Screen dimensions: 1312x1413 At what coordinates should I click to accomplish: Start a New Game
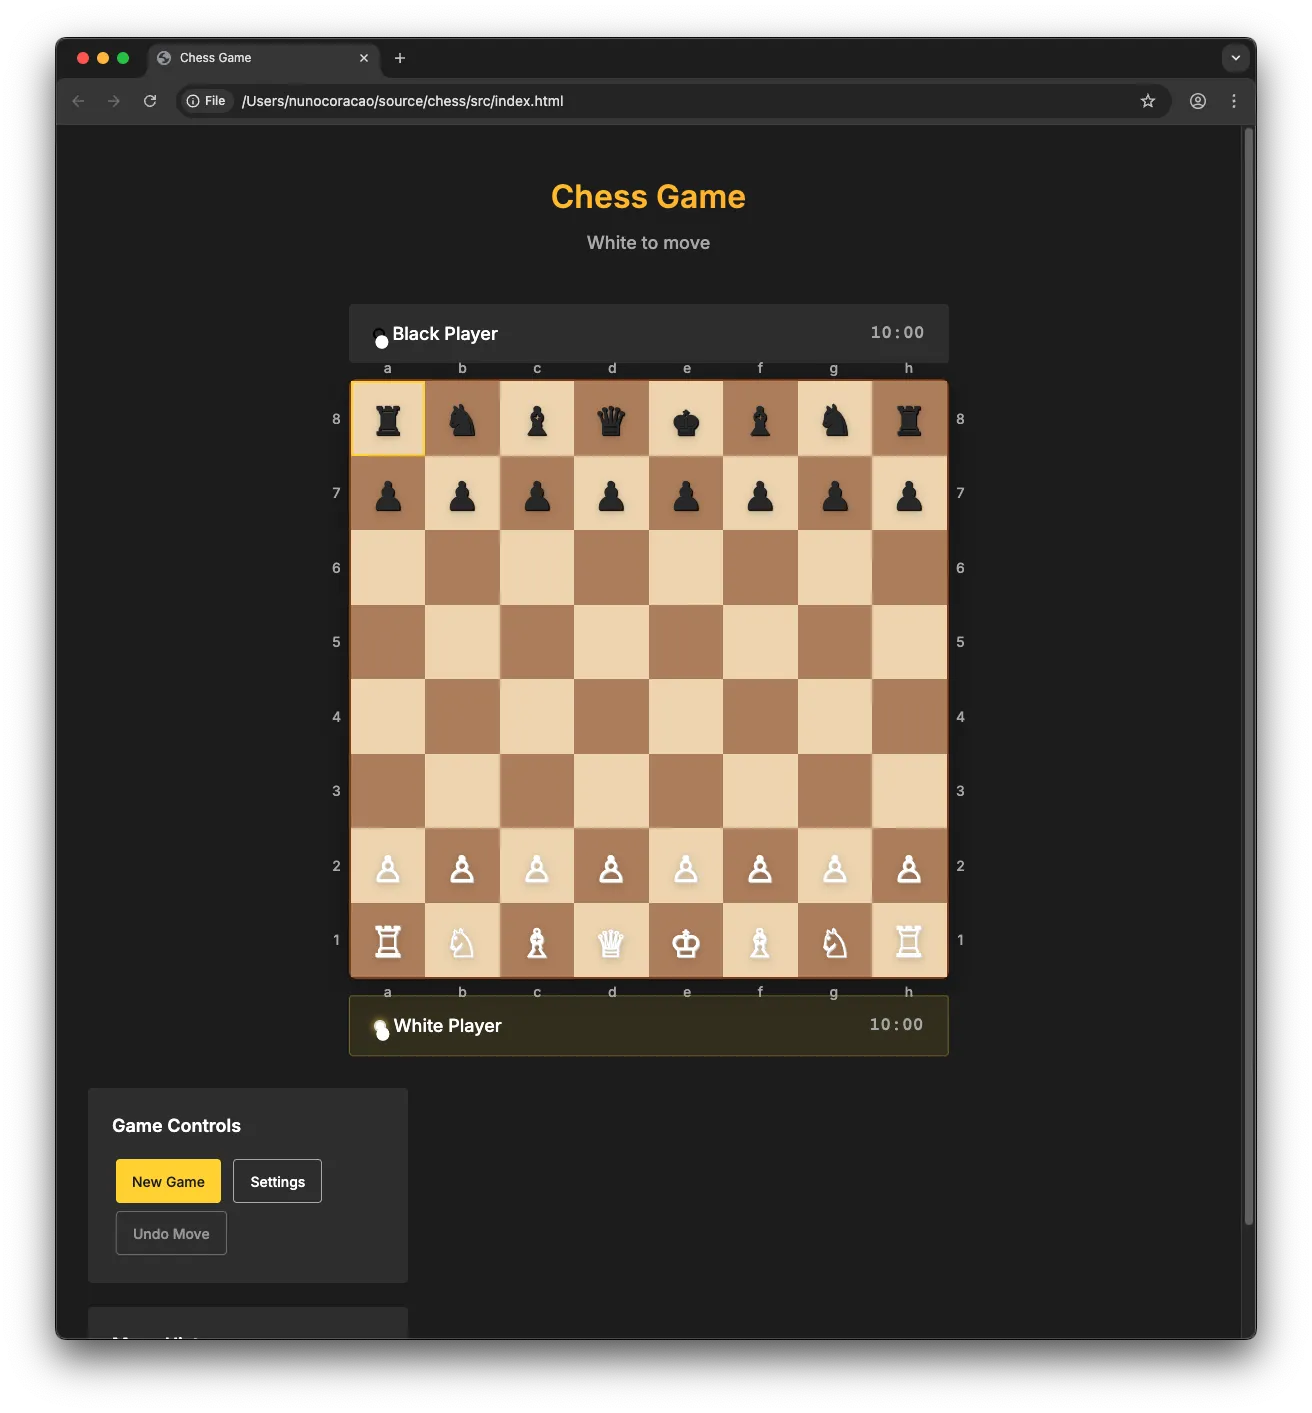[x=168, y=1181]
